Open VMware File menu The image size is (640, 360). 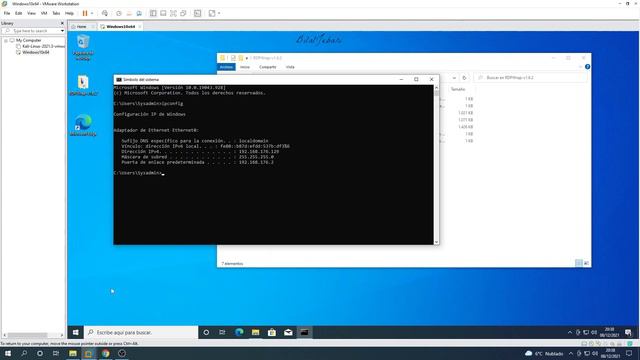7,13
